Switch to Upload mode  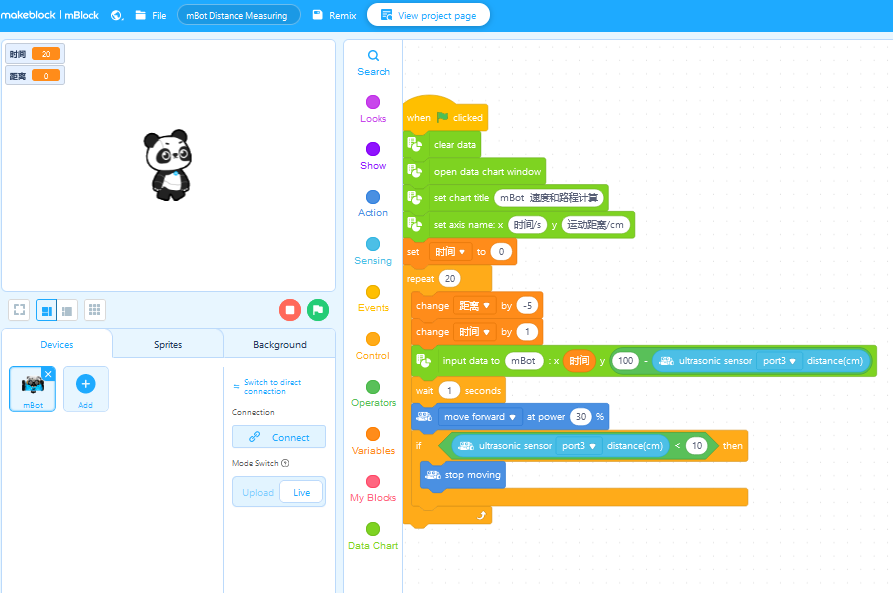pos(258,492)
